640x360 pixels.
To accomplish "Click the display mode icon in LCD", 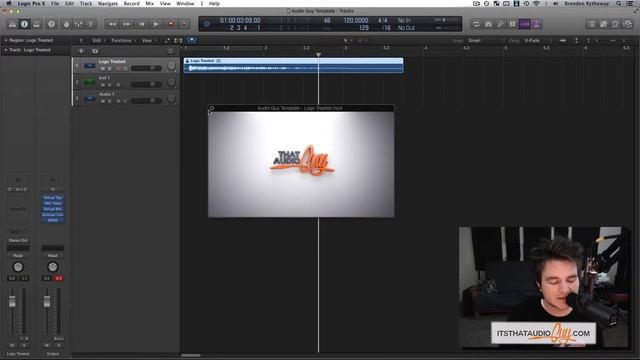I will [x=207, y=24].
